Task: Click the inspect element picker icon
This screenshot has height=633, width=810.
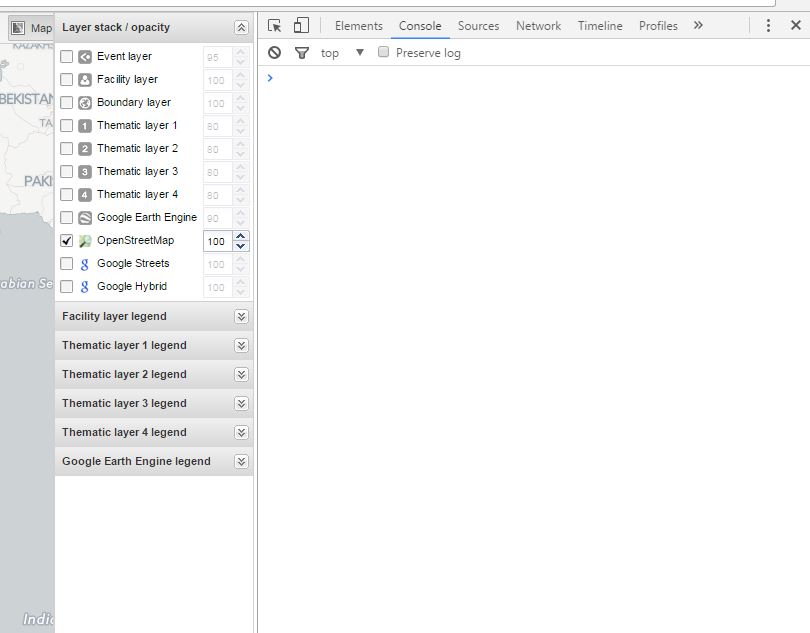Action: (275, 26)
